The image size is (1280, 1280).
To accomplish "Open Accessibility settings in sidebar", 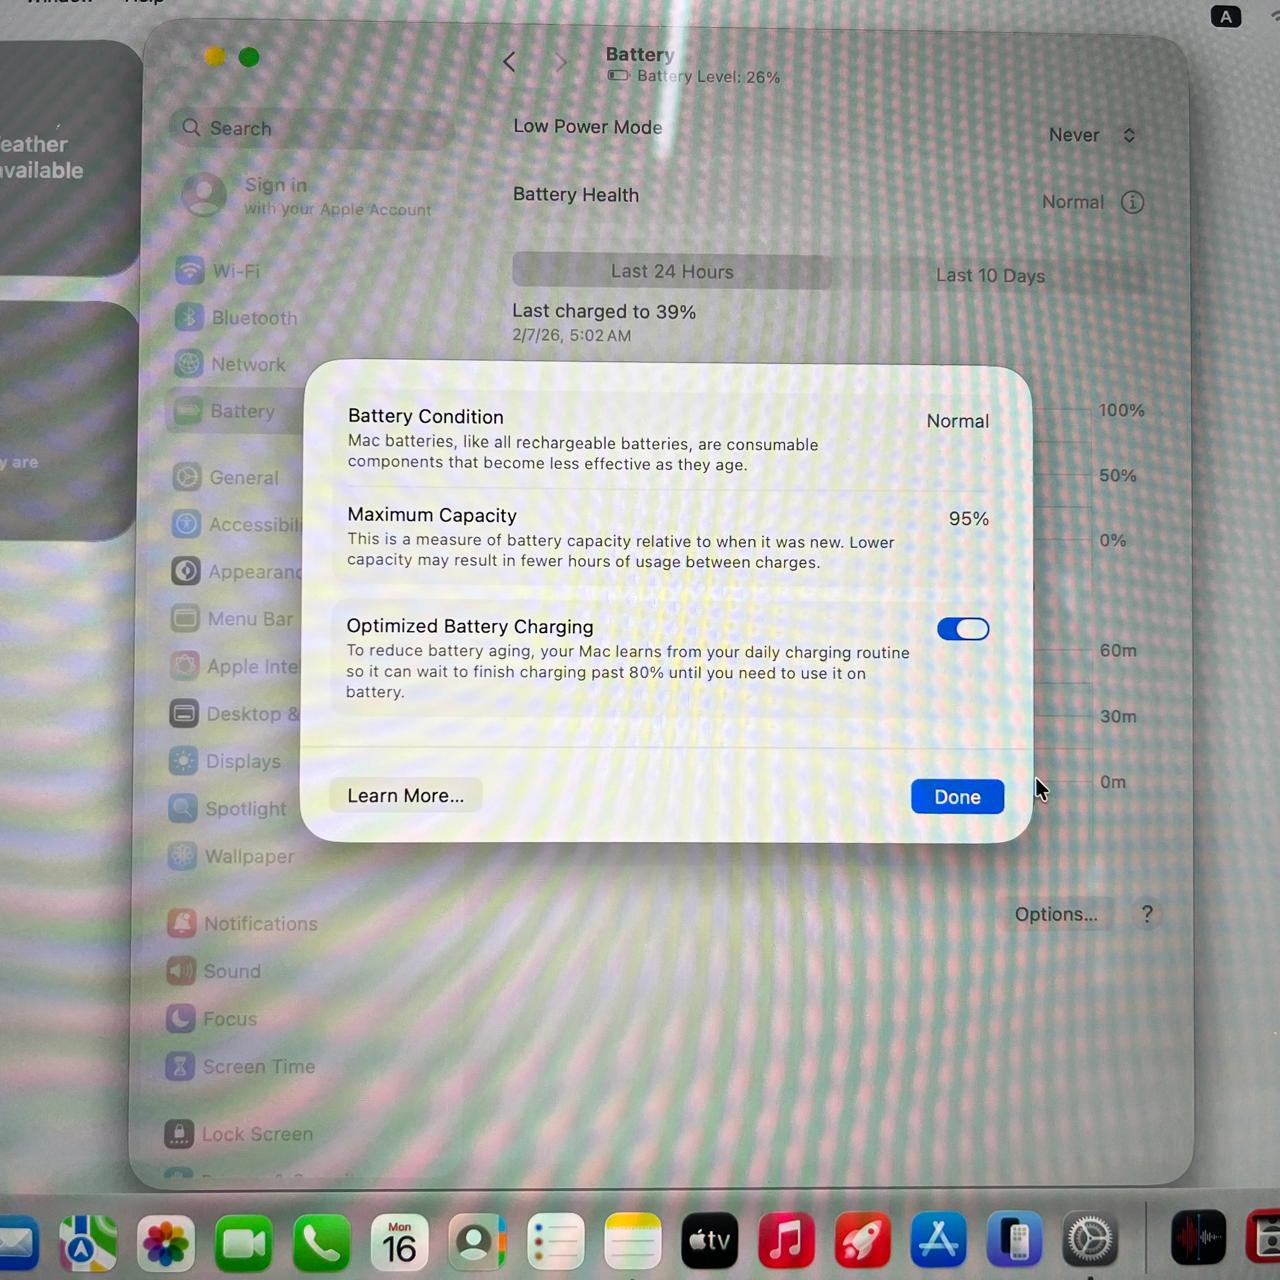I will [235, 525].
